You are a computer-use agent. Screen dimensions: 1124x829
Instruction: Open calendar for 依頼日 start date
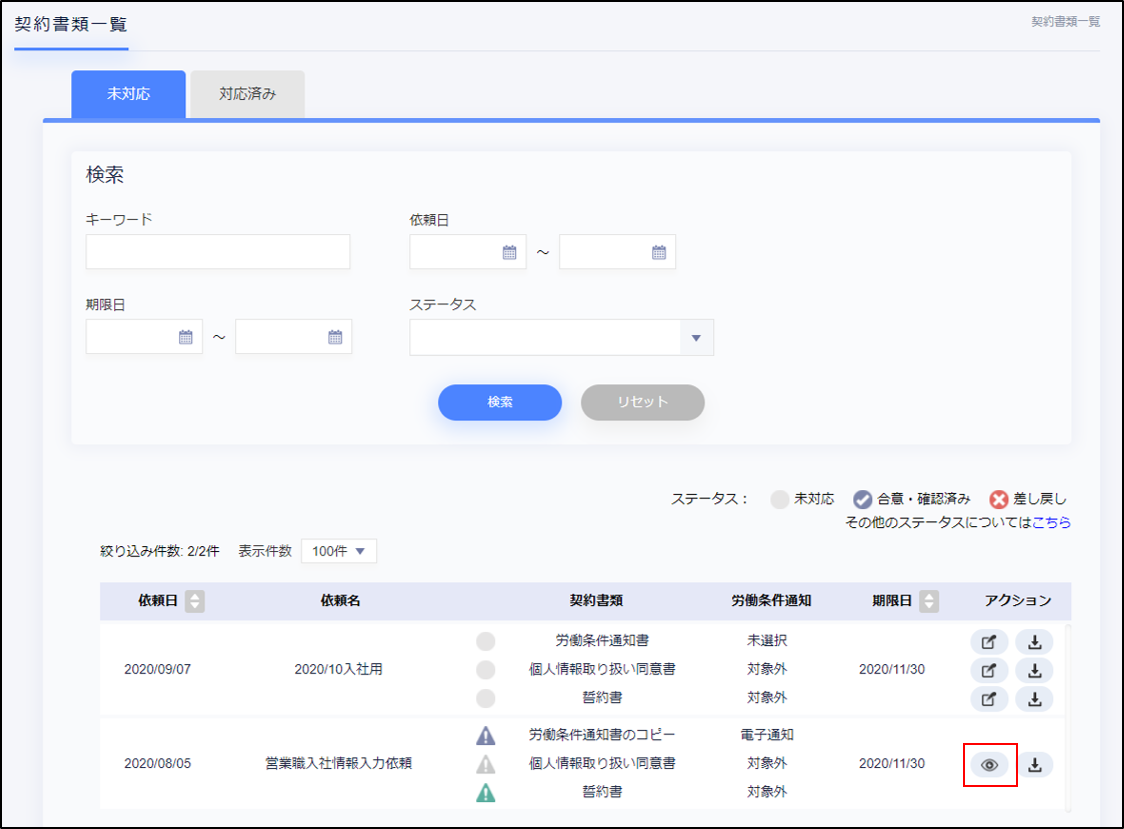pos(509,253)
